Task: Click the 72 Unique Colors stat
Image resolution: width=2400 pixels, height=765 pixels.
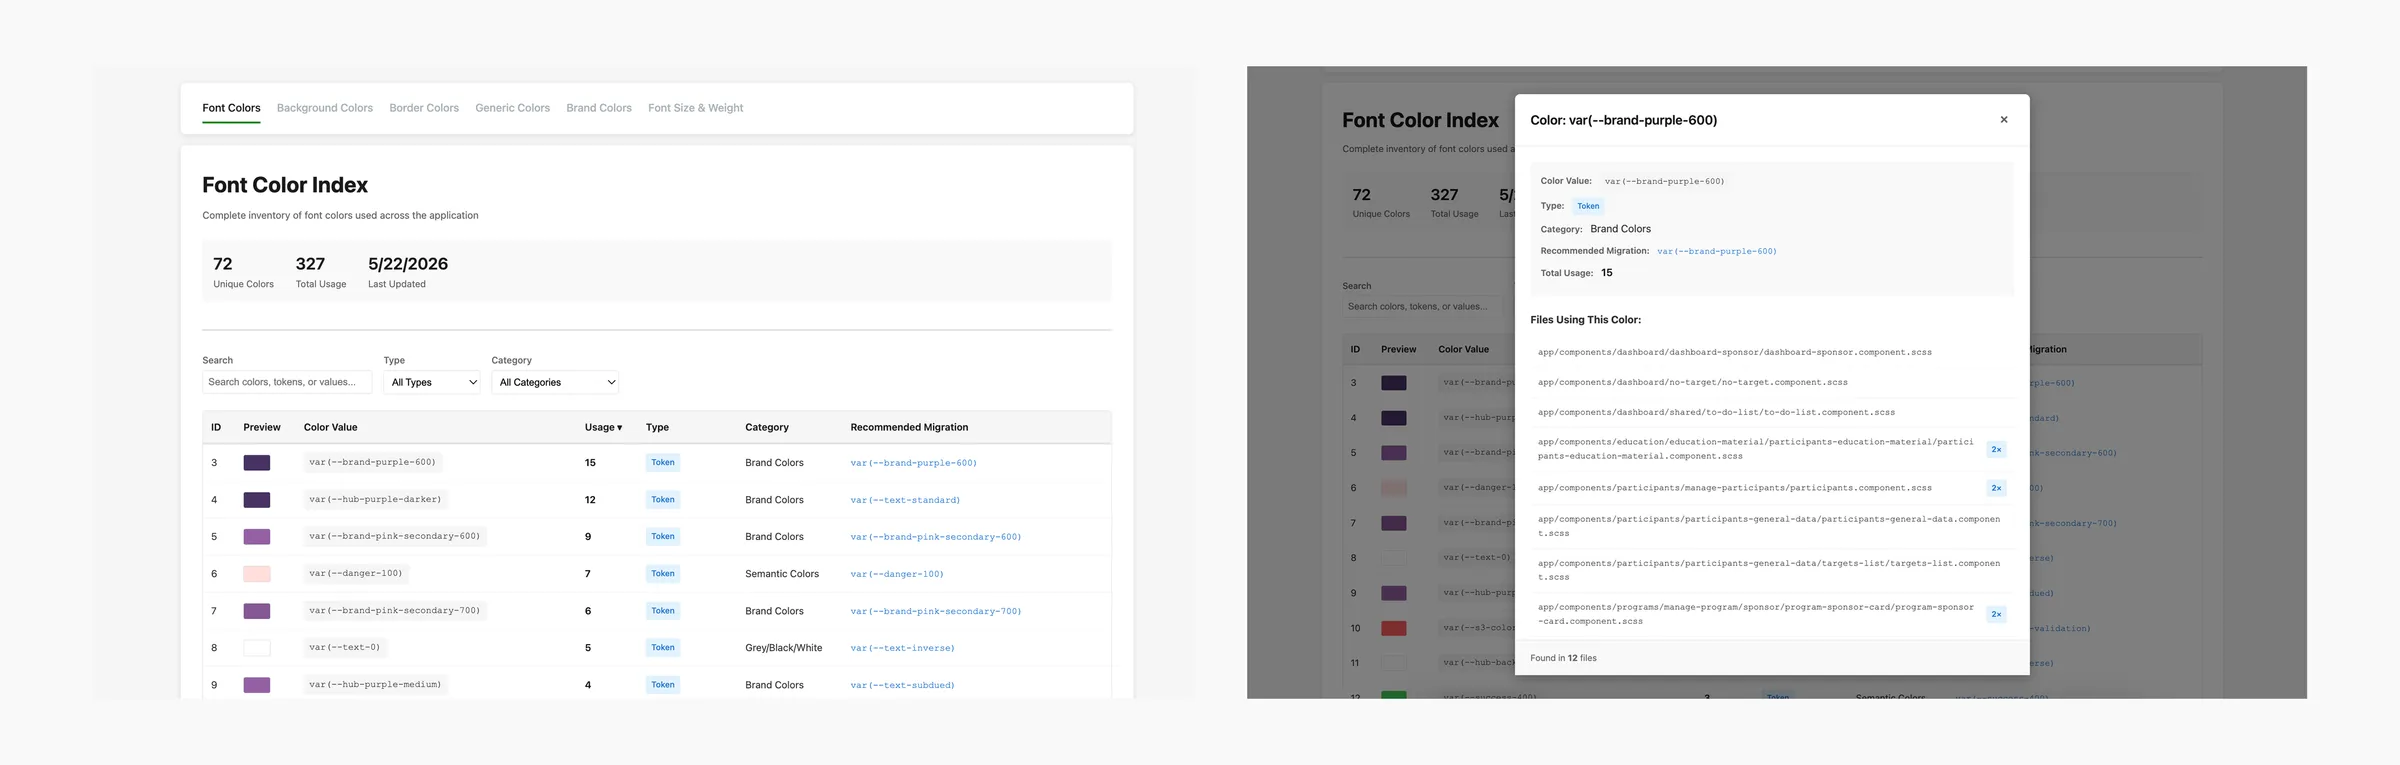Action: pyautogui.click(x=243, y=271)
